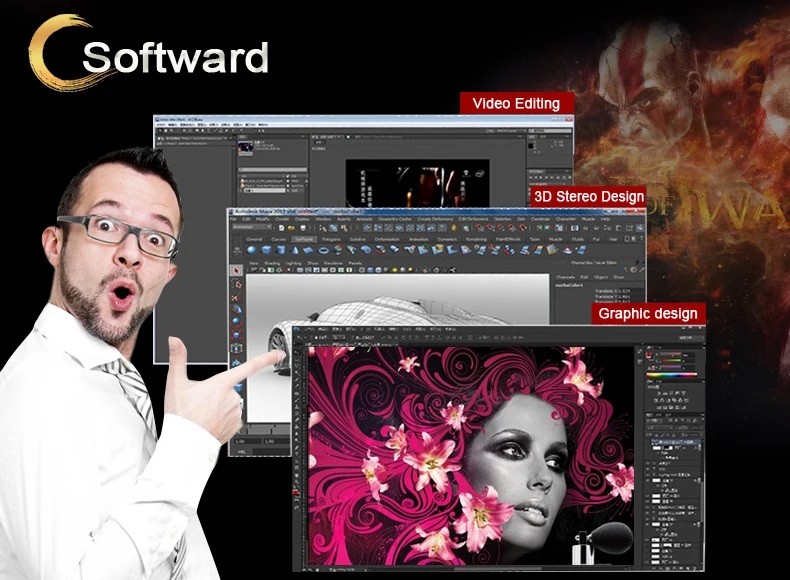Click the red slider in Photoshop Color panel
This screenshot has width=790, height=580.
click(670, 353)
